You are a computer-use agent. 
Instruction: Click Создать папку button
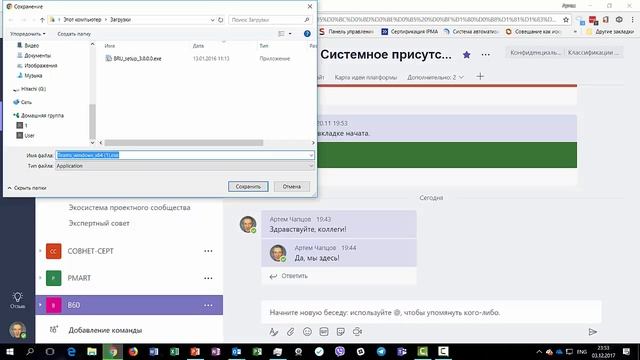74,34
